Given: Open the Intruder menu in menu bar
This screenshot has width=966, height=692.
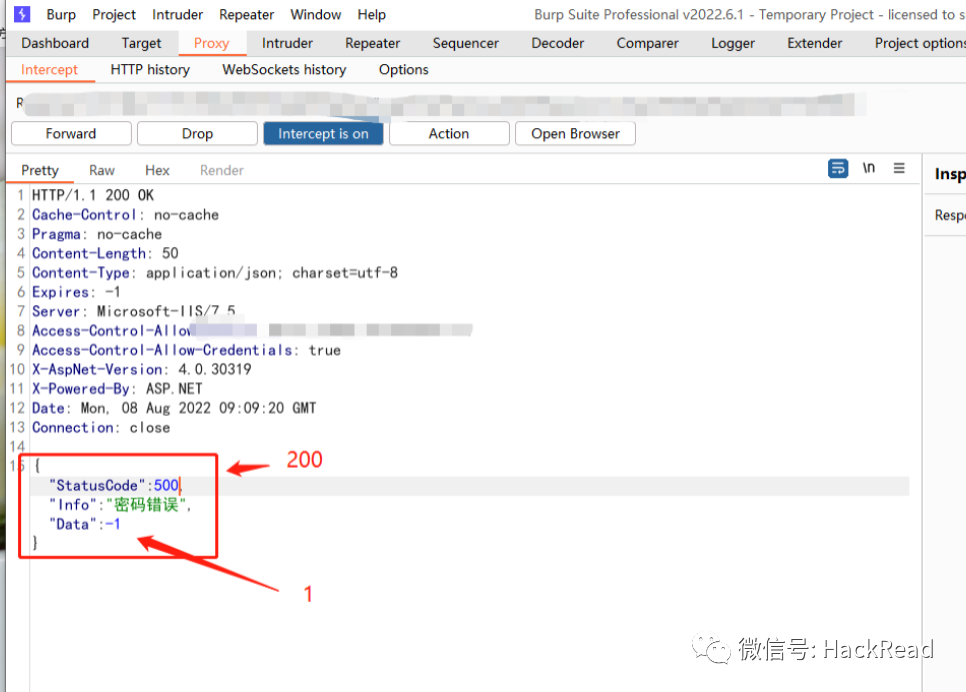Looking at the screenshot, I should tap(177, 14).
